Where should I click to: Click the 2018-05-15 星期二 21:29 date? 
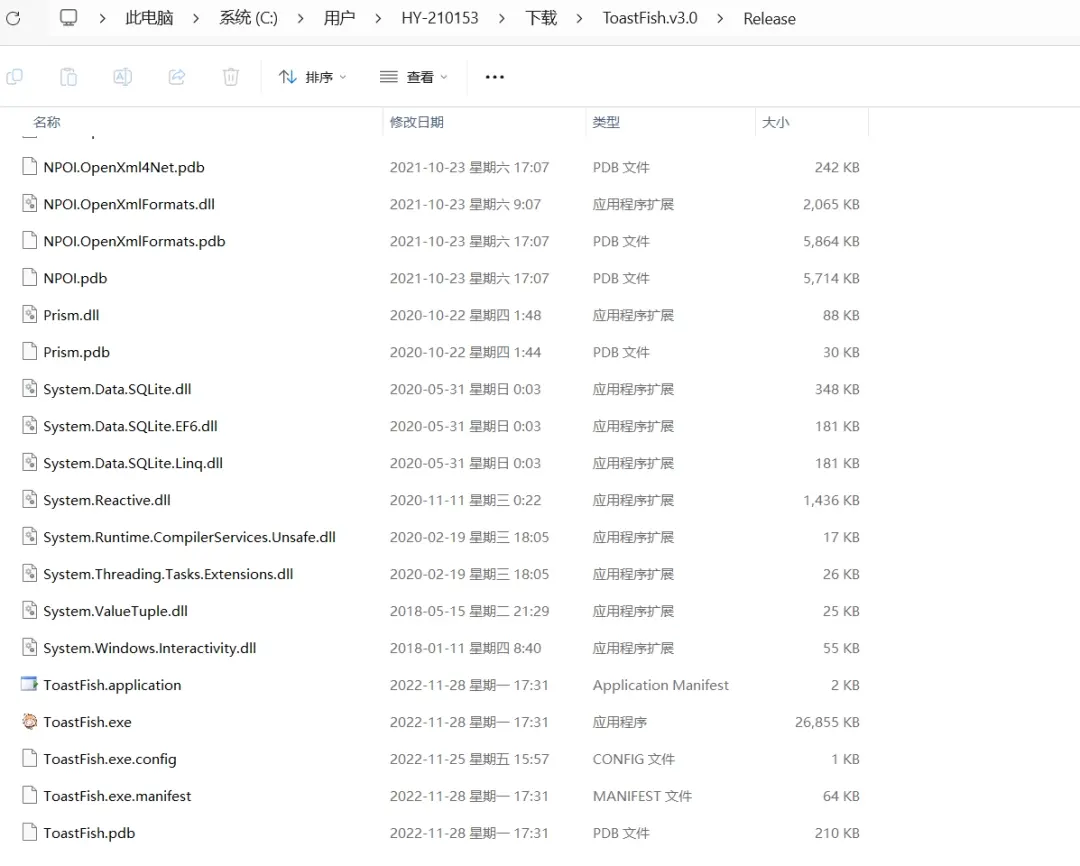click(x=469, y=611)
